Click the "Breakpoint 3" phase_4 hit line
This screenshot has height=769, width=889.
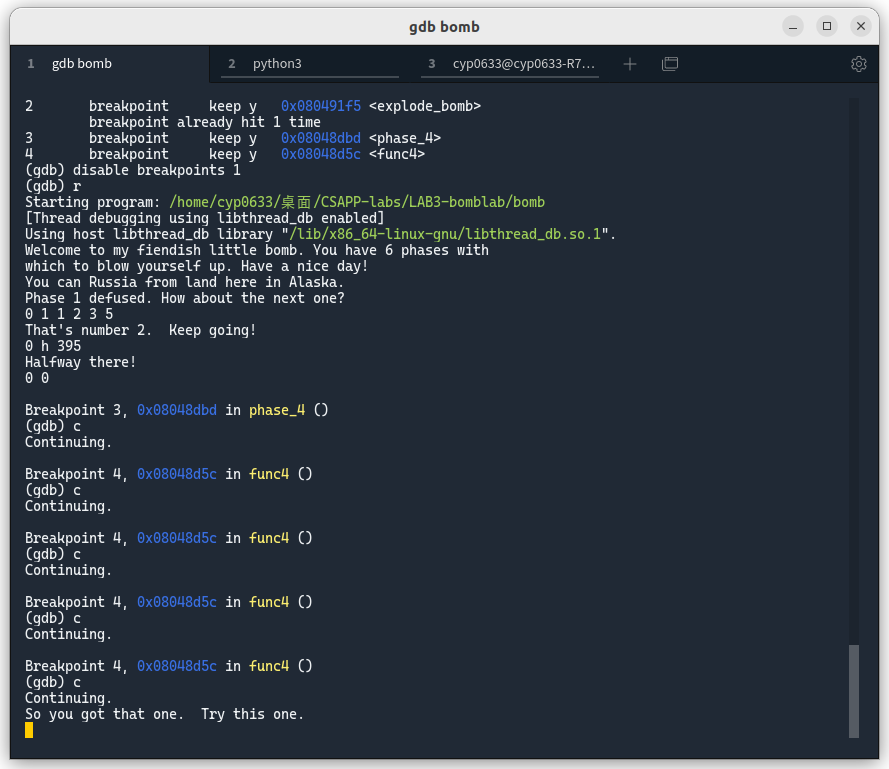pyautogui.click(x=177, y=411)
